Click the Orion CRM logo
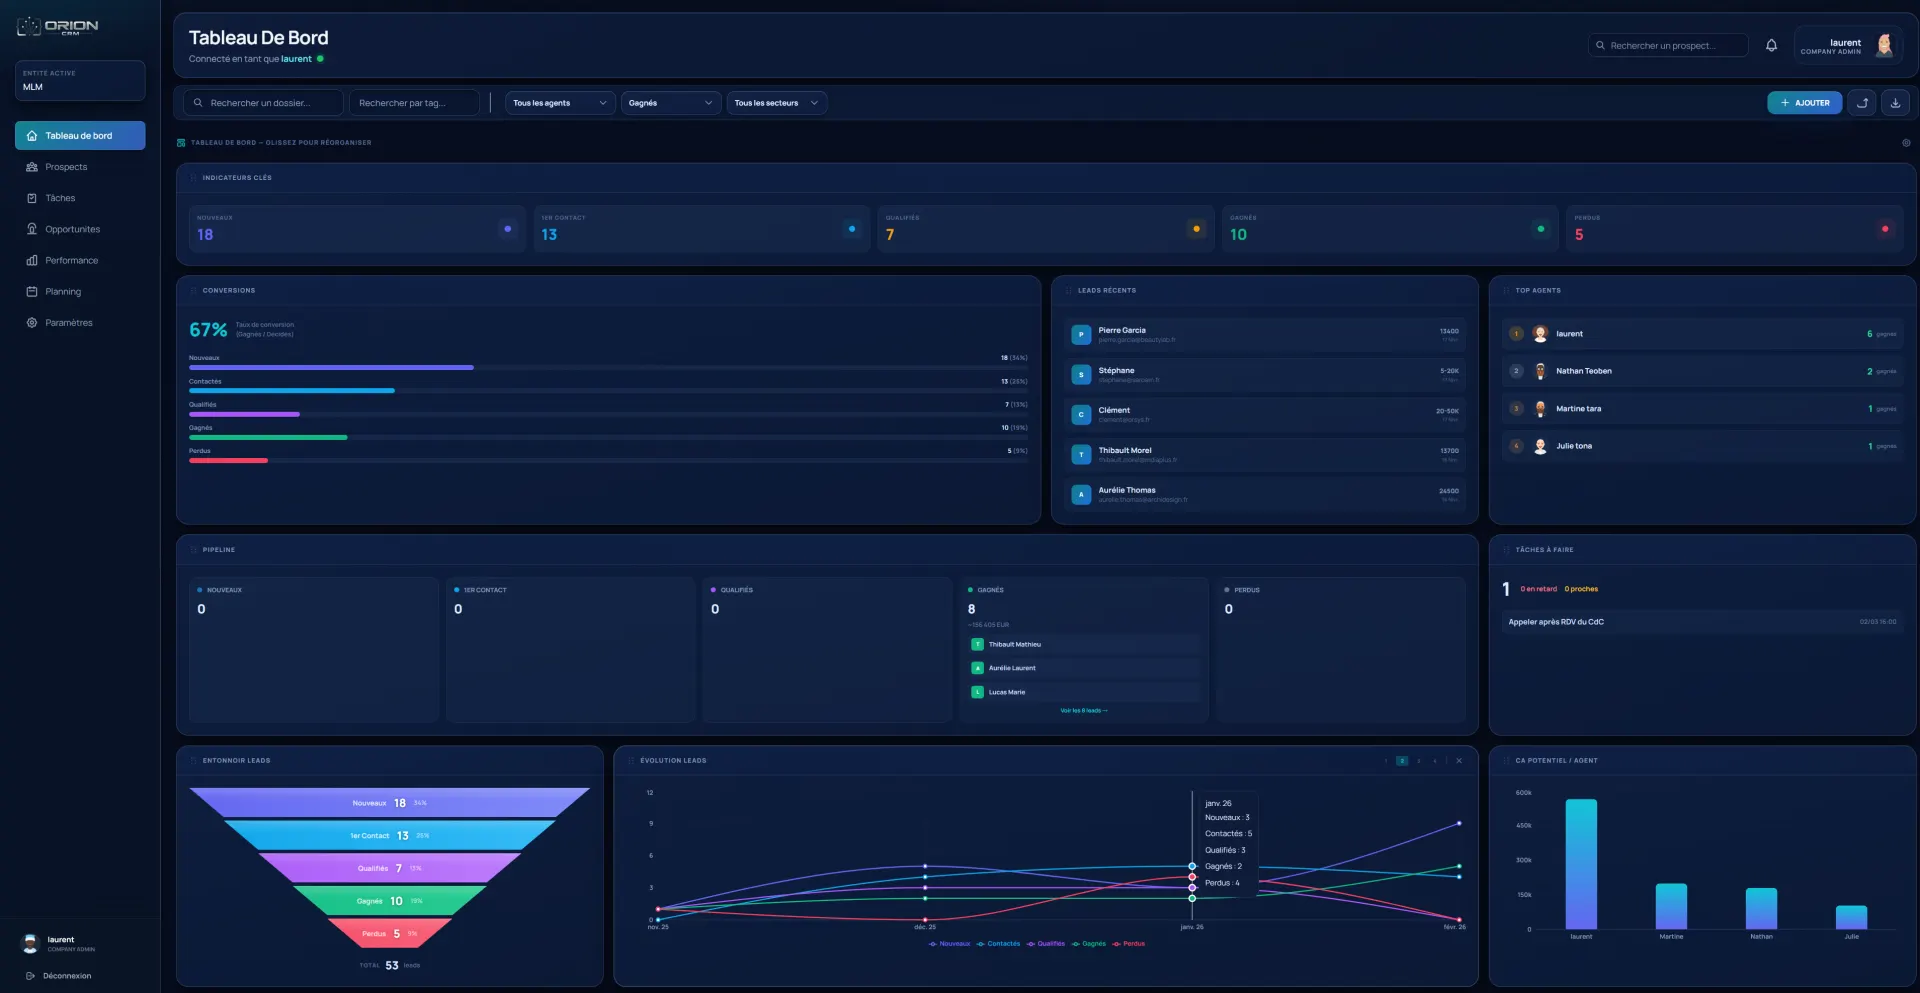 click(58, 27)
